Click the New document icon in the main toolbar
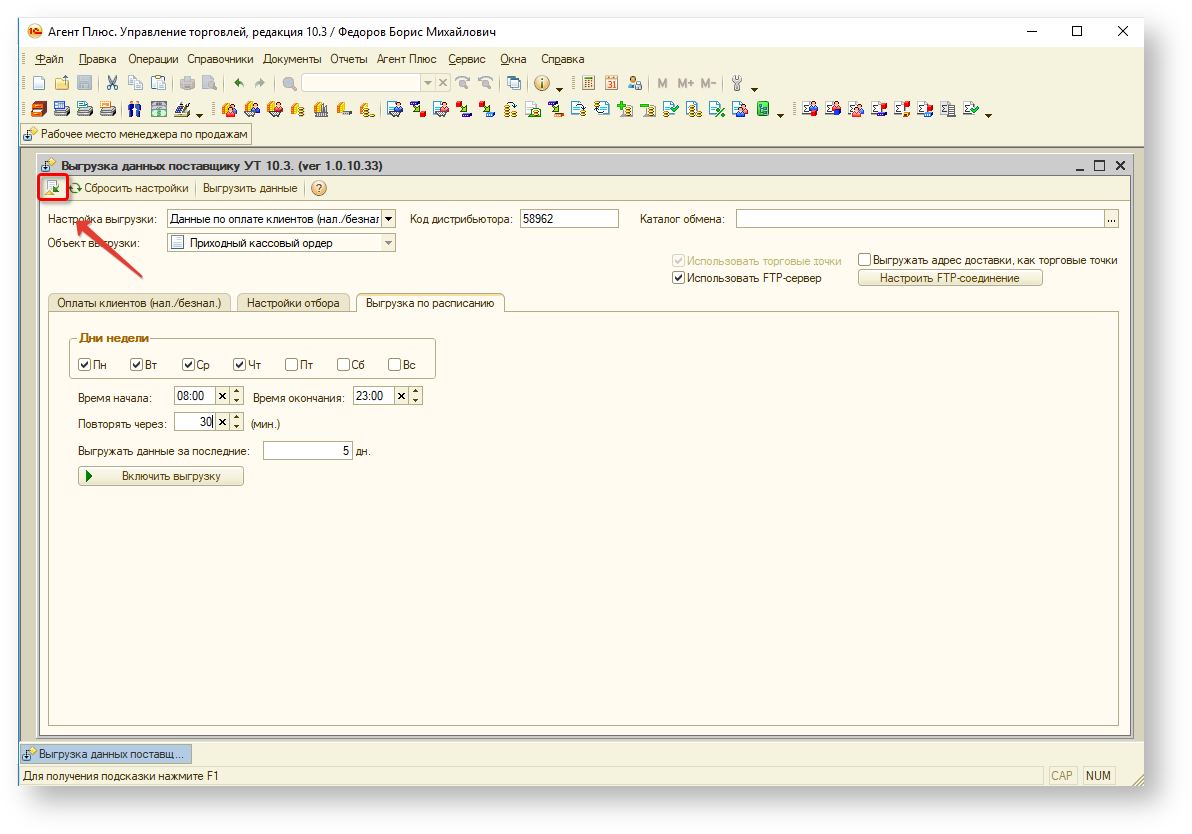 tap(39, 83)
